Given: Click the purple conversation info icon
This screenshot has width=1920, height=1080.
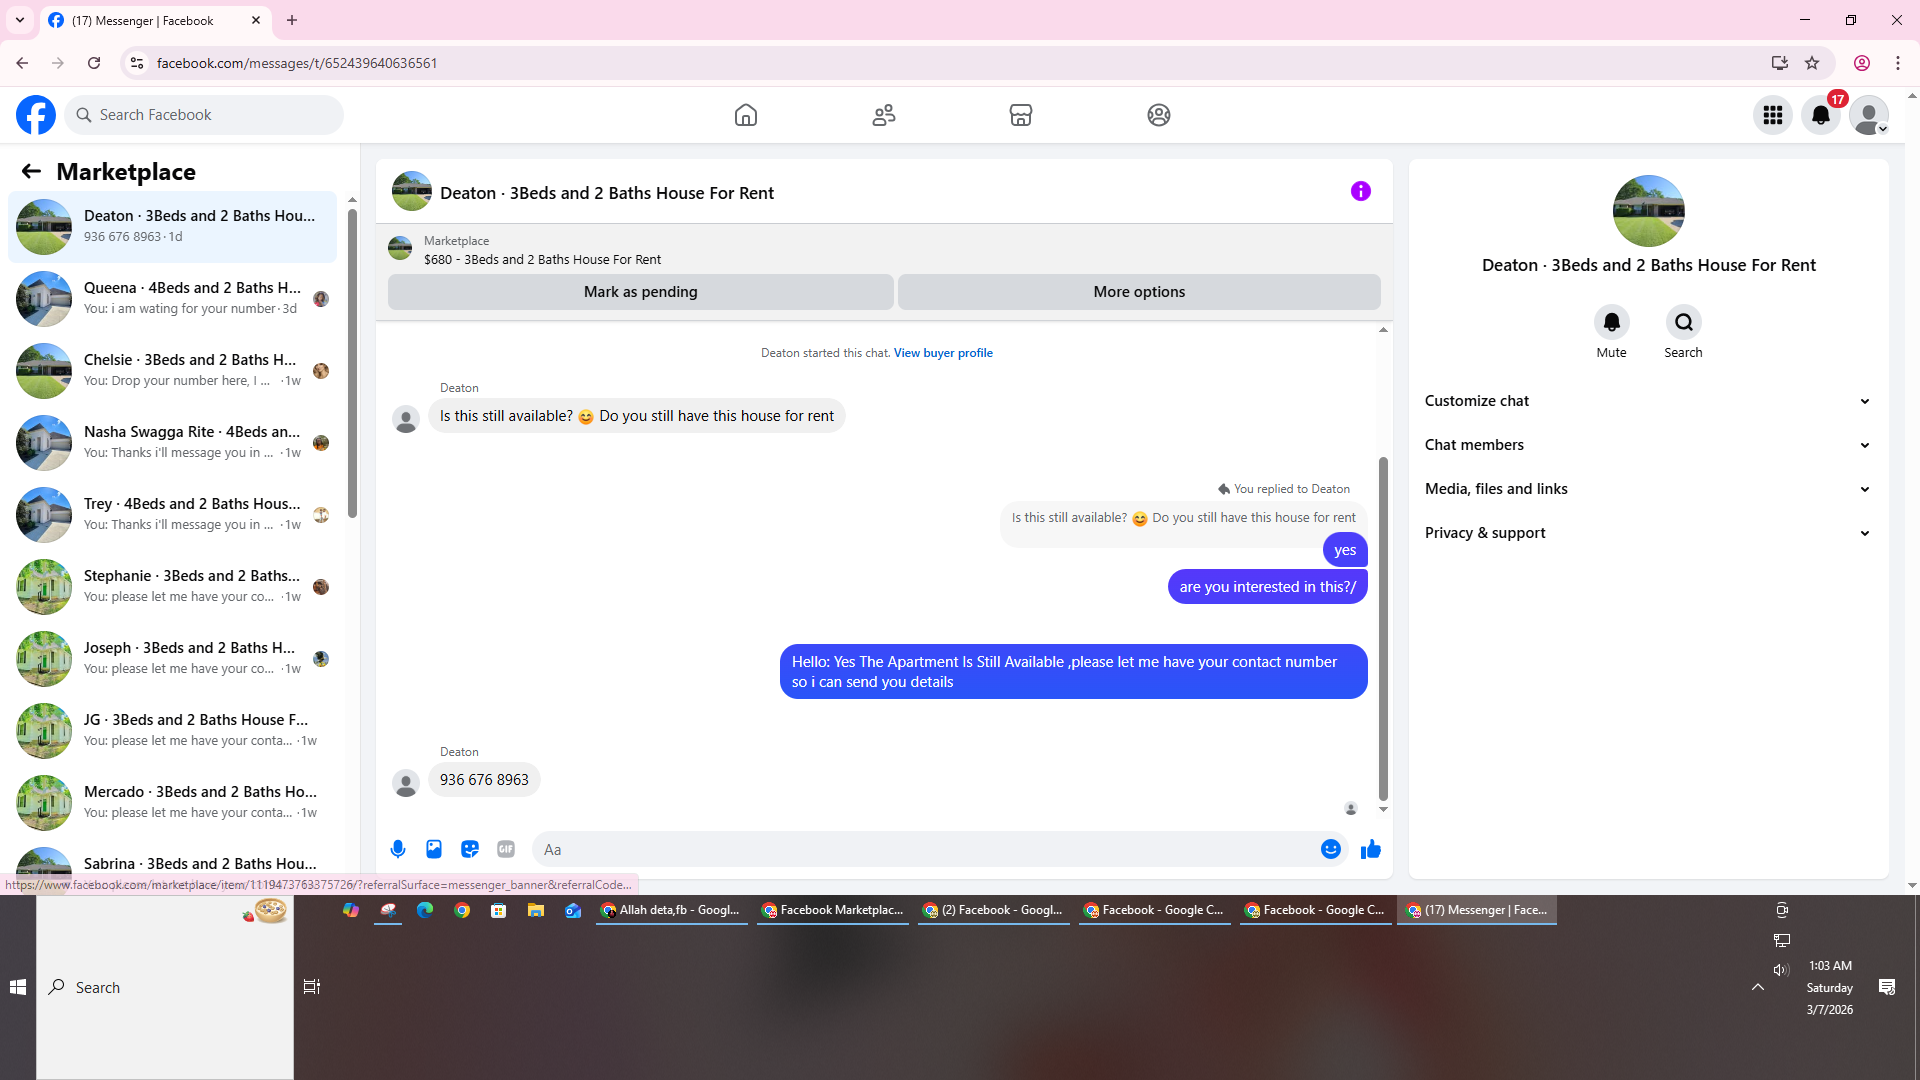Looking at the screenshot, I should point(1360,191).
